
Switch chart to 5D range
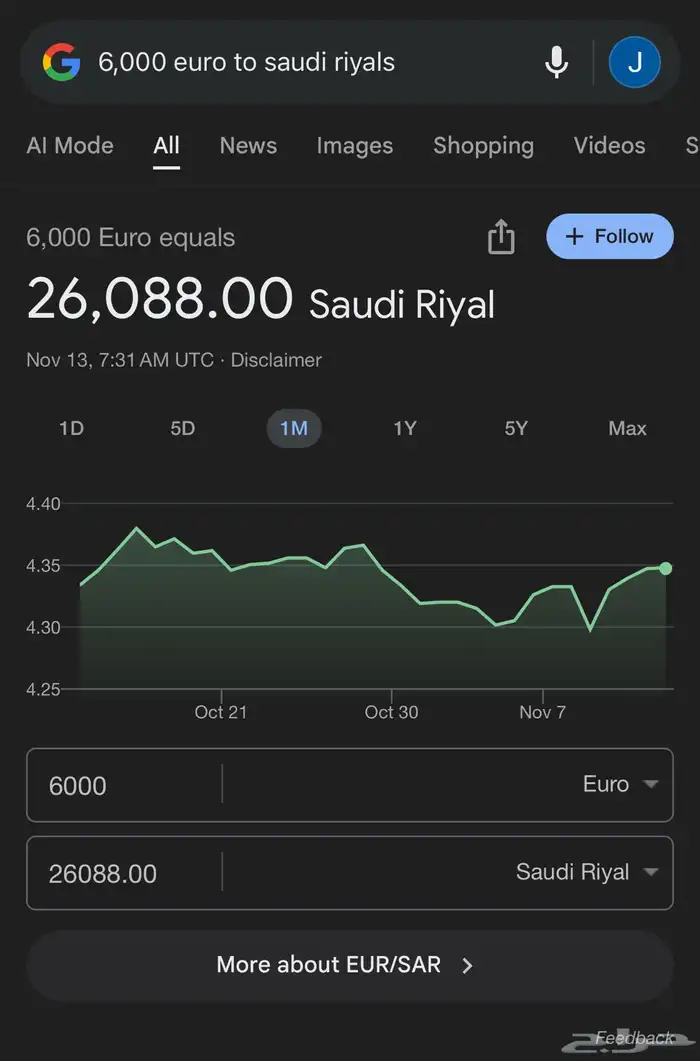182,429
